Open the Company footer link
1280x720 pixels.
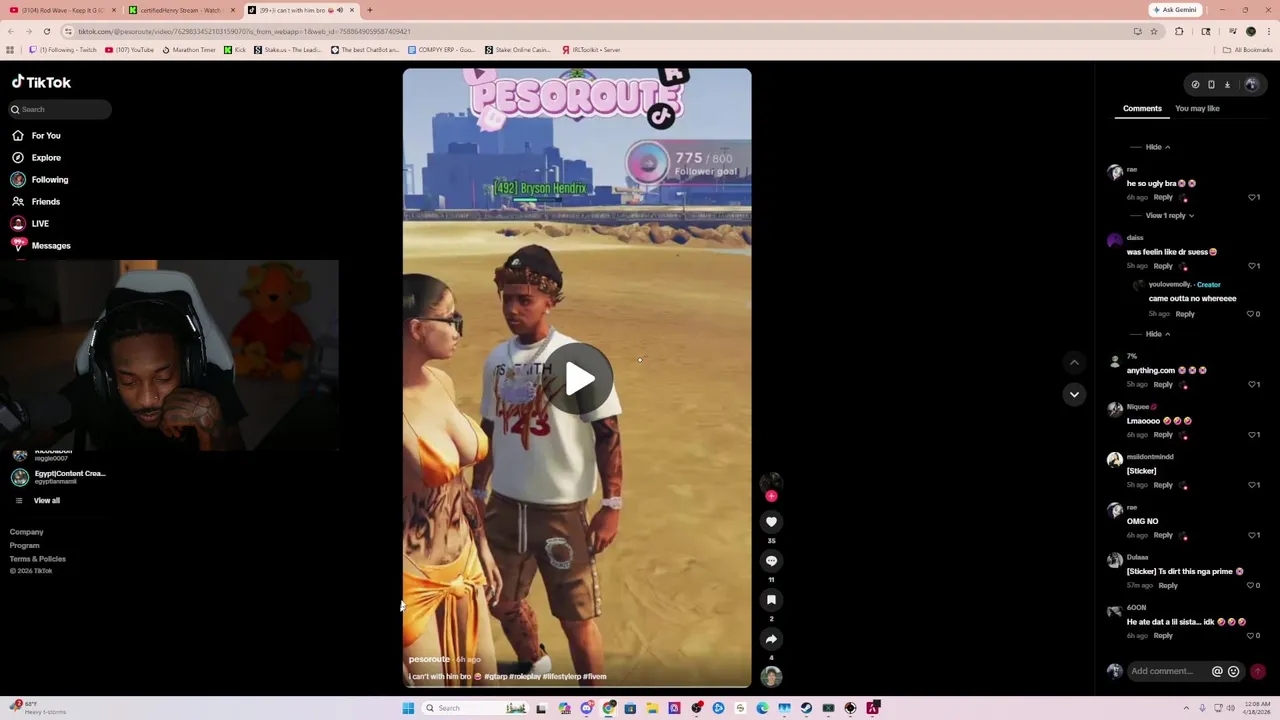pos(27,532)
